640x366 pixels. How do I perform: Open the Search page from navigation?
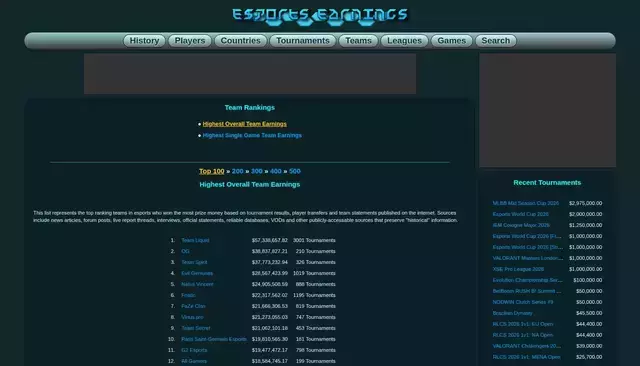496,41
